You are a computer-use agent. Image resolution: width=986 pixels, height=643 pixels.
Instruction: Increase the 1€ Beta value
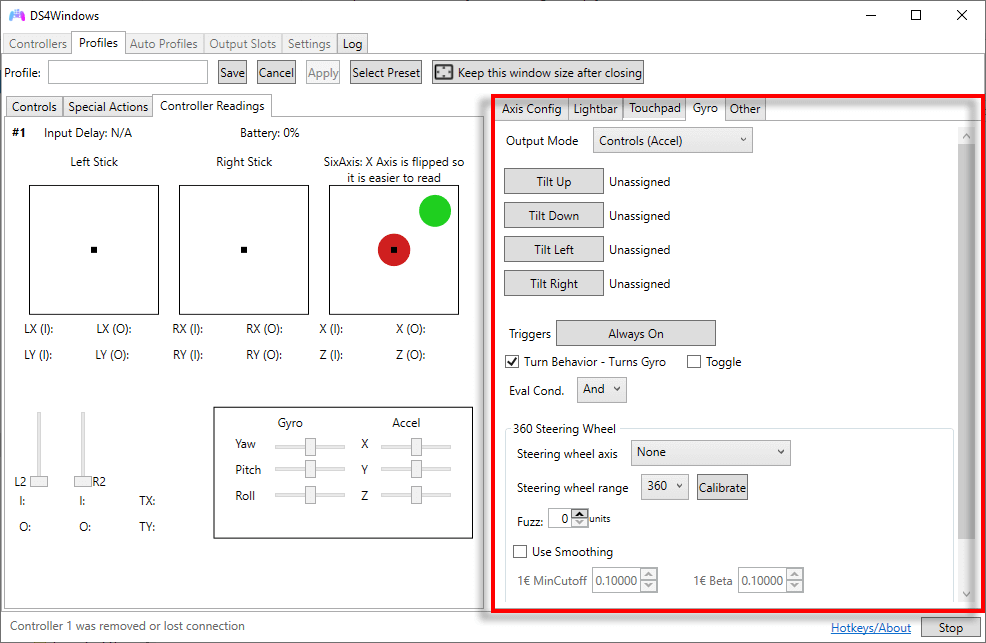click(795, 574)
